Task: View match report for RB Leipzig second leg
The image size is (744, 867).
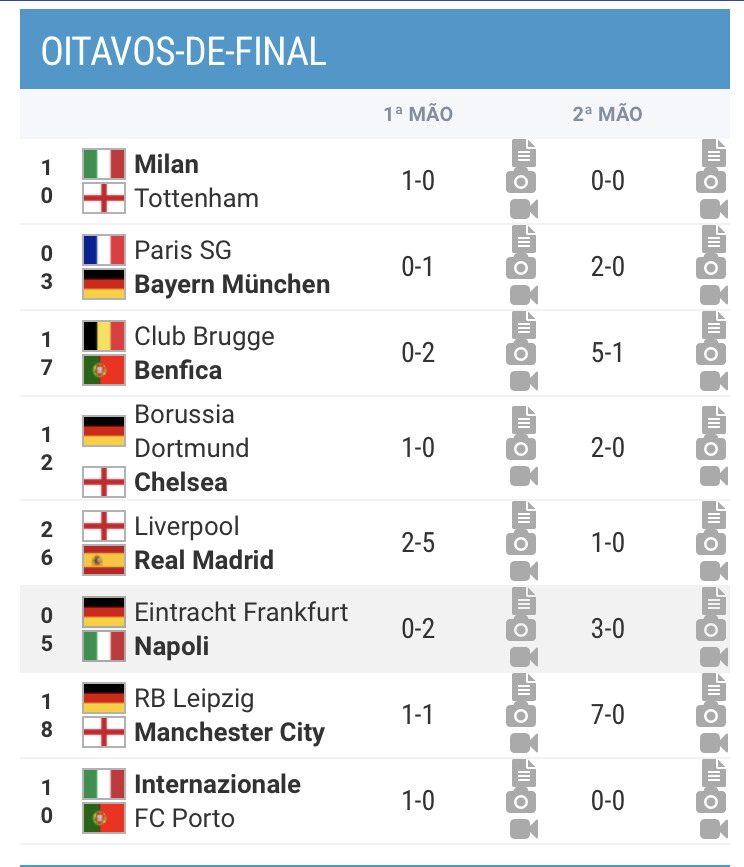Action: pos(714,687)
